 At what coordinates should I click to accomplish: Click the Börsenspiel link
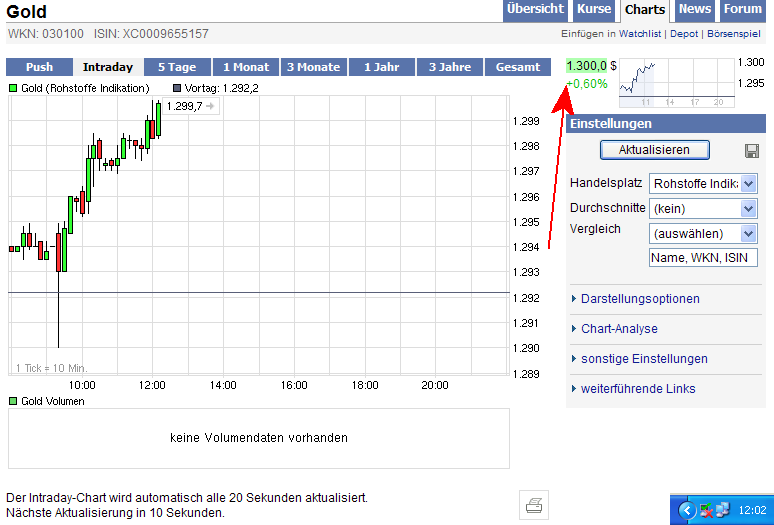734,34
